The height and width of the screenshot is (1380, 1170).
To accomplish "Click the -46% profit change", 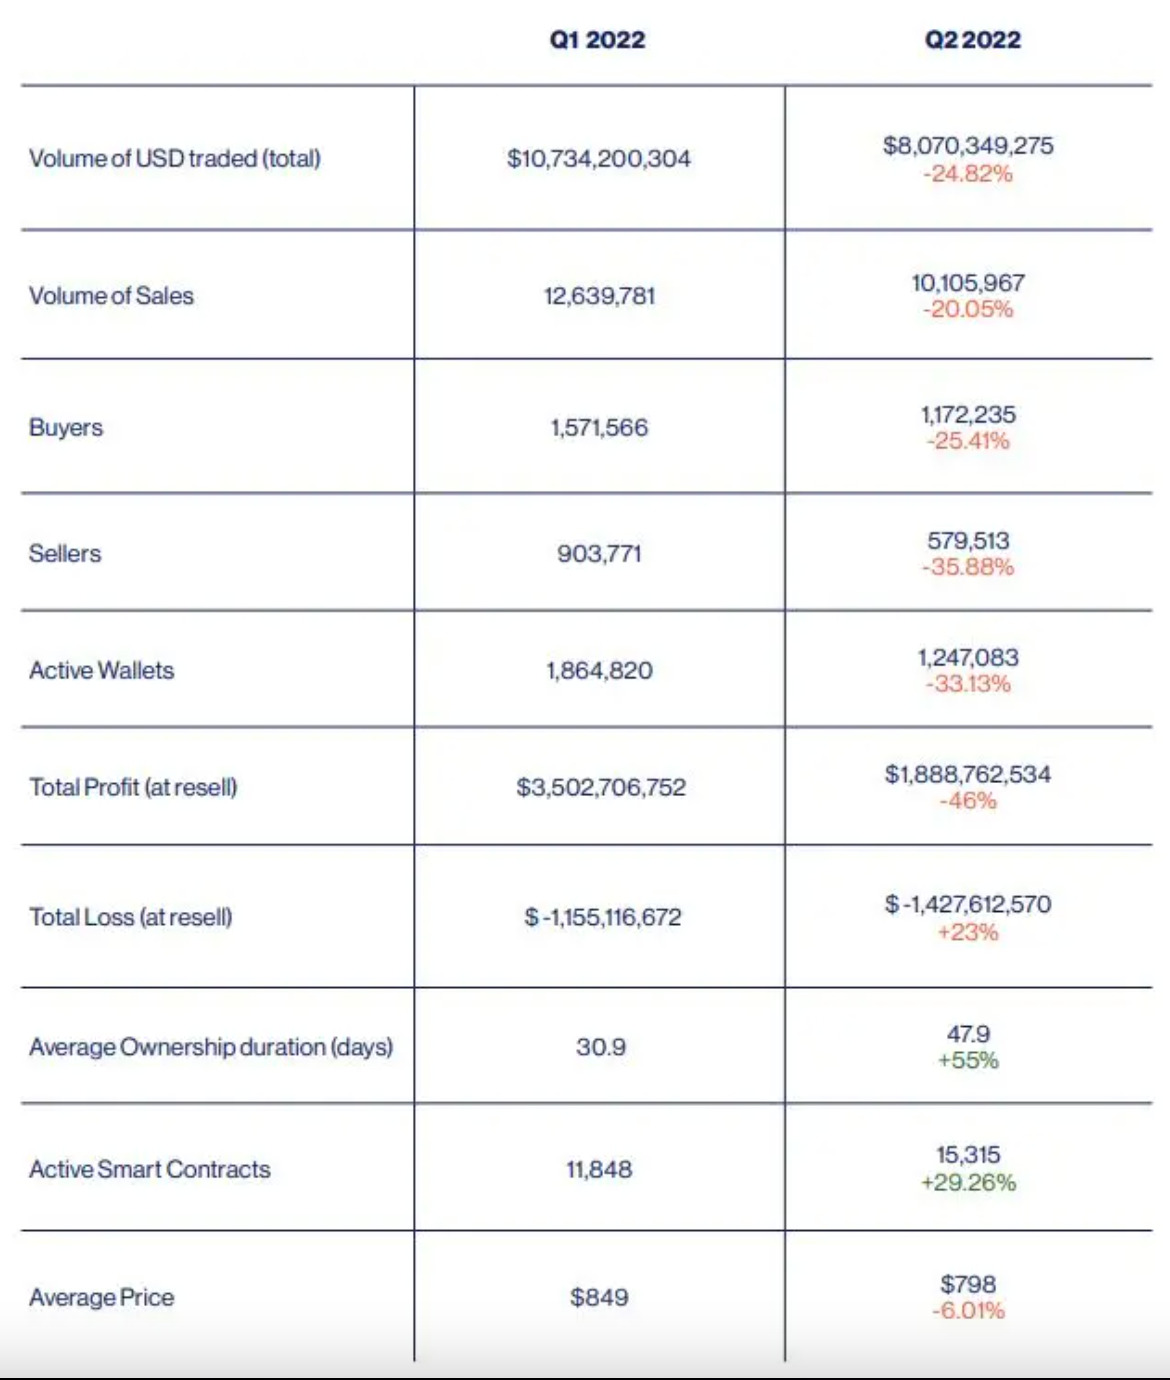I will coord(968,801).
